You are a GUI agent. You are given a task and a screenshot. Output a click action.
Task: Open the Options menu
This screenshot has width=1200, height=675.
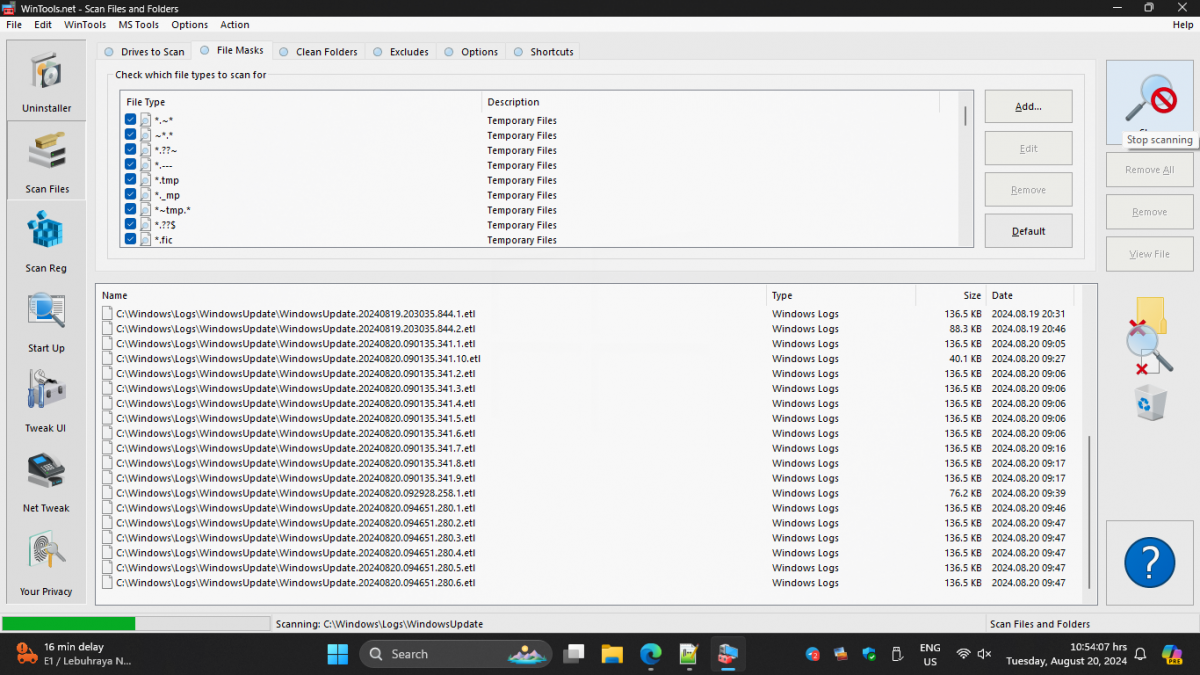(x=190, y=24)
